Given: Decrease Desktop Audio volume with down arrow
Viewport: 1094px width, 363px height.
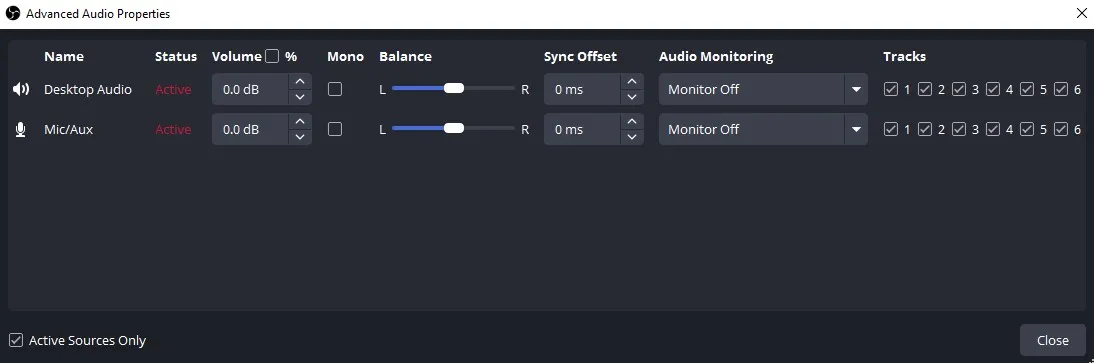Looking at the screenshot, I should [x=300, y=97].
